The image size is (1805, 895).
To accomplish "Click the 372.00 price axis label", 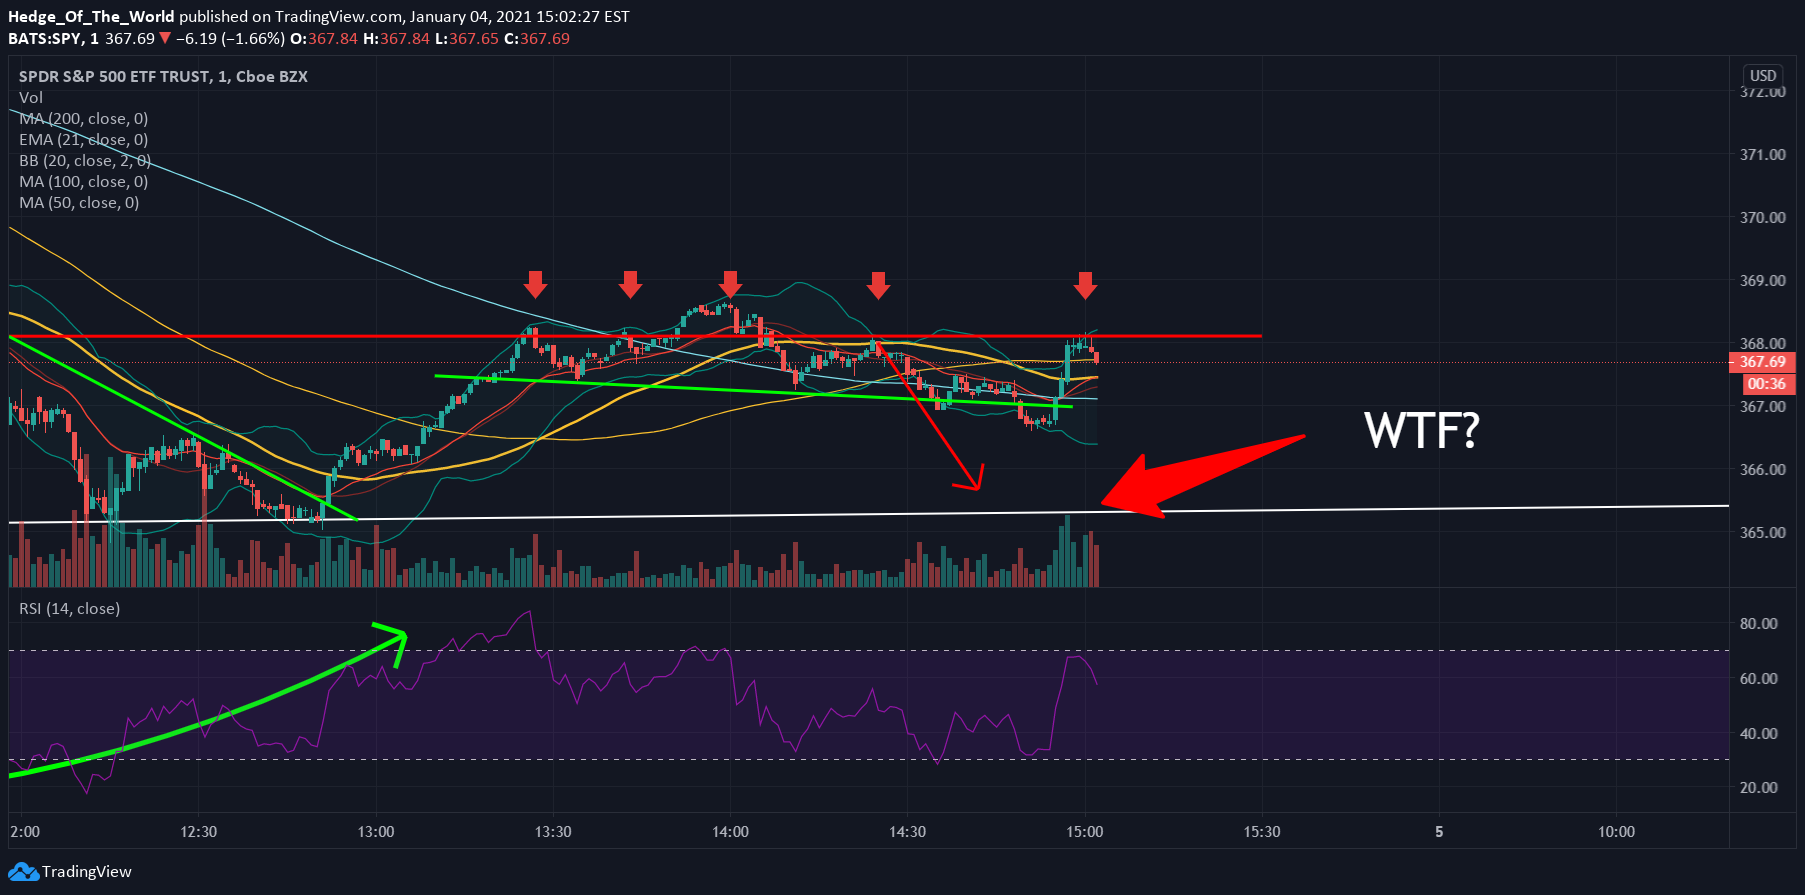I will 1763,92.
